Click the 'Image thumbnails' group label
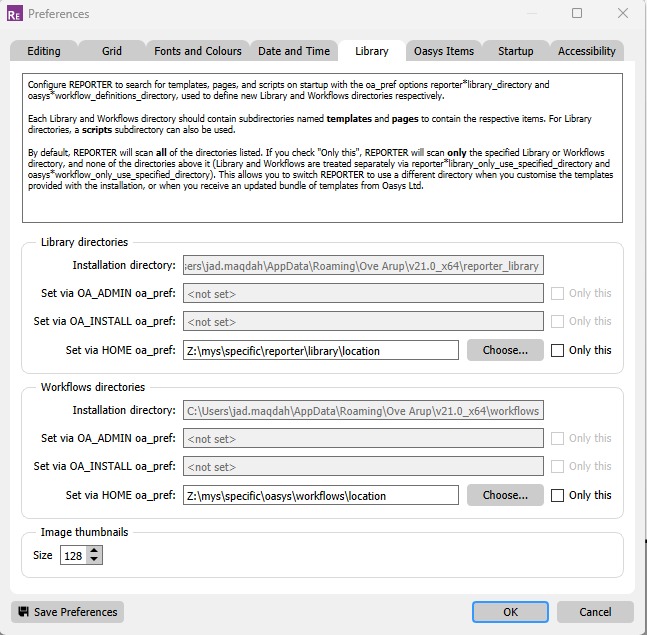Image resolution: width=647 pixels, height=635 pixels. tap(84, 532)
